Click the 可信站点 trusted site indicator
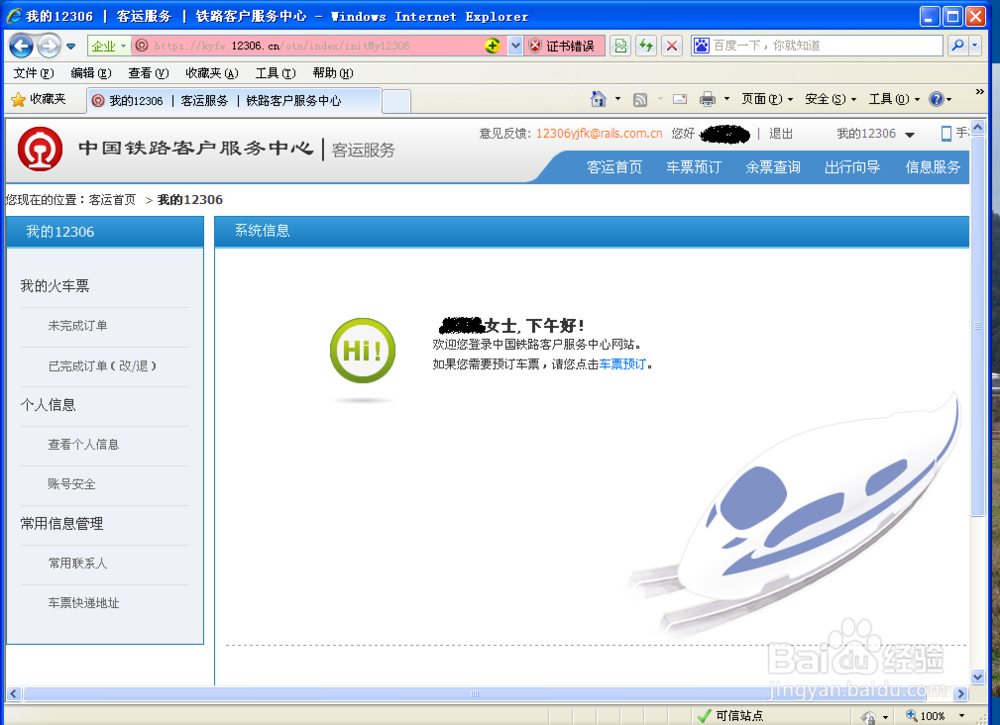The image size is (1000, 725). tap(735, 714)
